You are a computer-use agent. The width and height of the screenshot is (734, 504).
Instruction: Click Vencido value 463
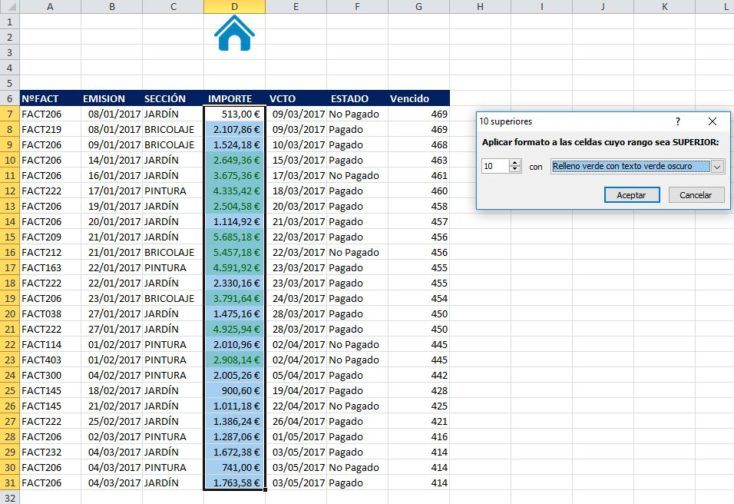pos(418,160)
